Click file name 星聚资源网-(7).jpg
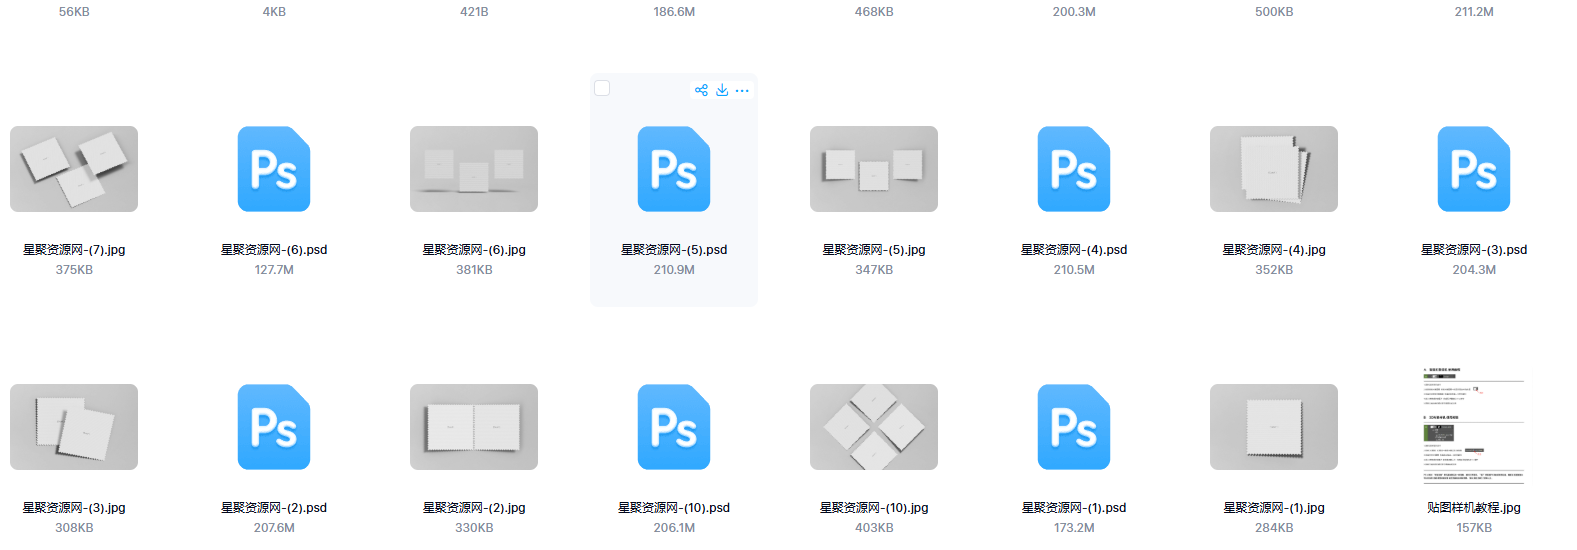Screen dimensions: 1577x550 click(x=74, y=250)
